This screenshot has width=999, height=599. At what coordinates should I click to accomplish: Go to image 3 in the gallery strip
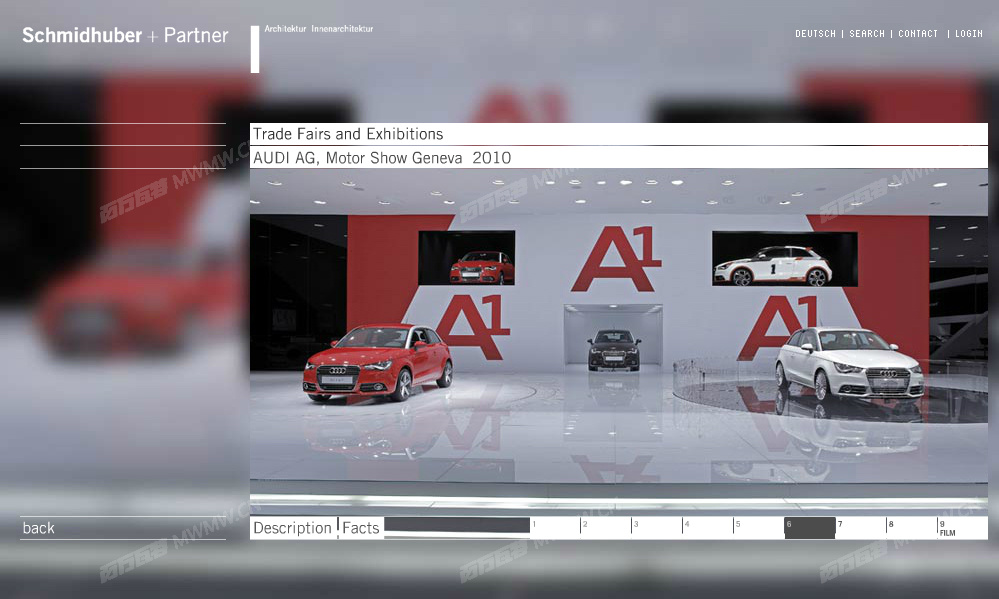click(657, 528)
